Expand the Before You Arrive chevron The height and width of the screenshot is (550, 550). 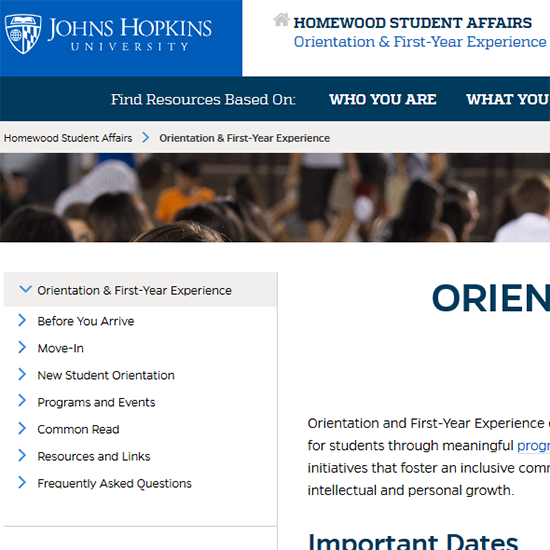point(22,320)
